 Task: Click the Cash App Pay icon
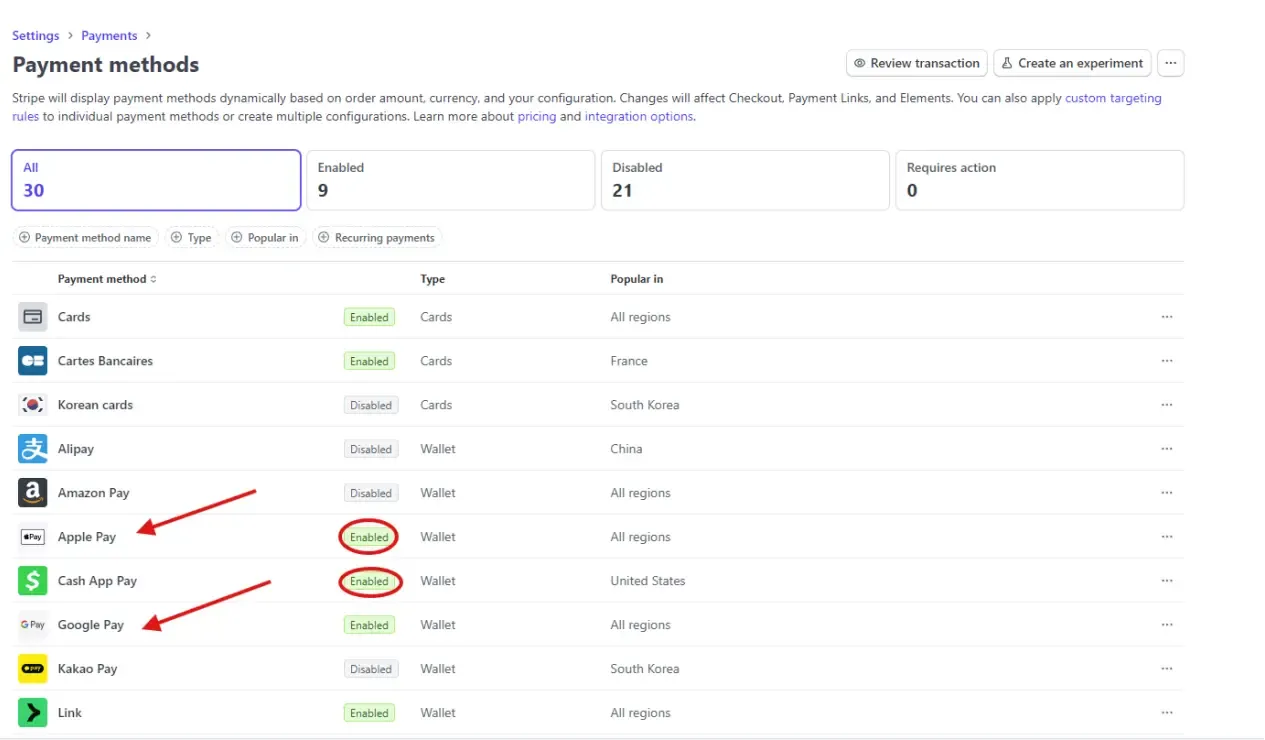pyautogui.click(x=33, y=580)
